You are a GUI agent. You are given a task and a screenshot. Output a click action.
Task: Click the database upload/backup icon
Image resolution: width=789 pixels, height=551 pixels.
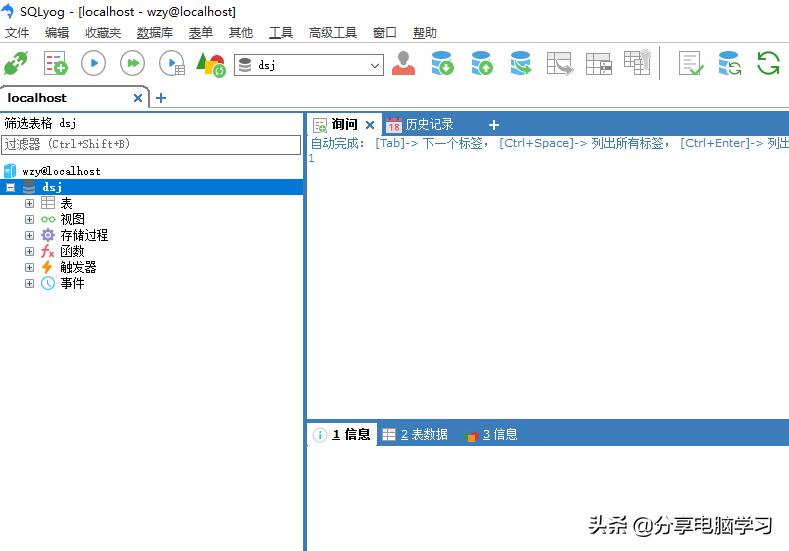[482, 63]
